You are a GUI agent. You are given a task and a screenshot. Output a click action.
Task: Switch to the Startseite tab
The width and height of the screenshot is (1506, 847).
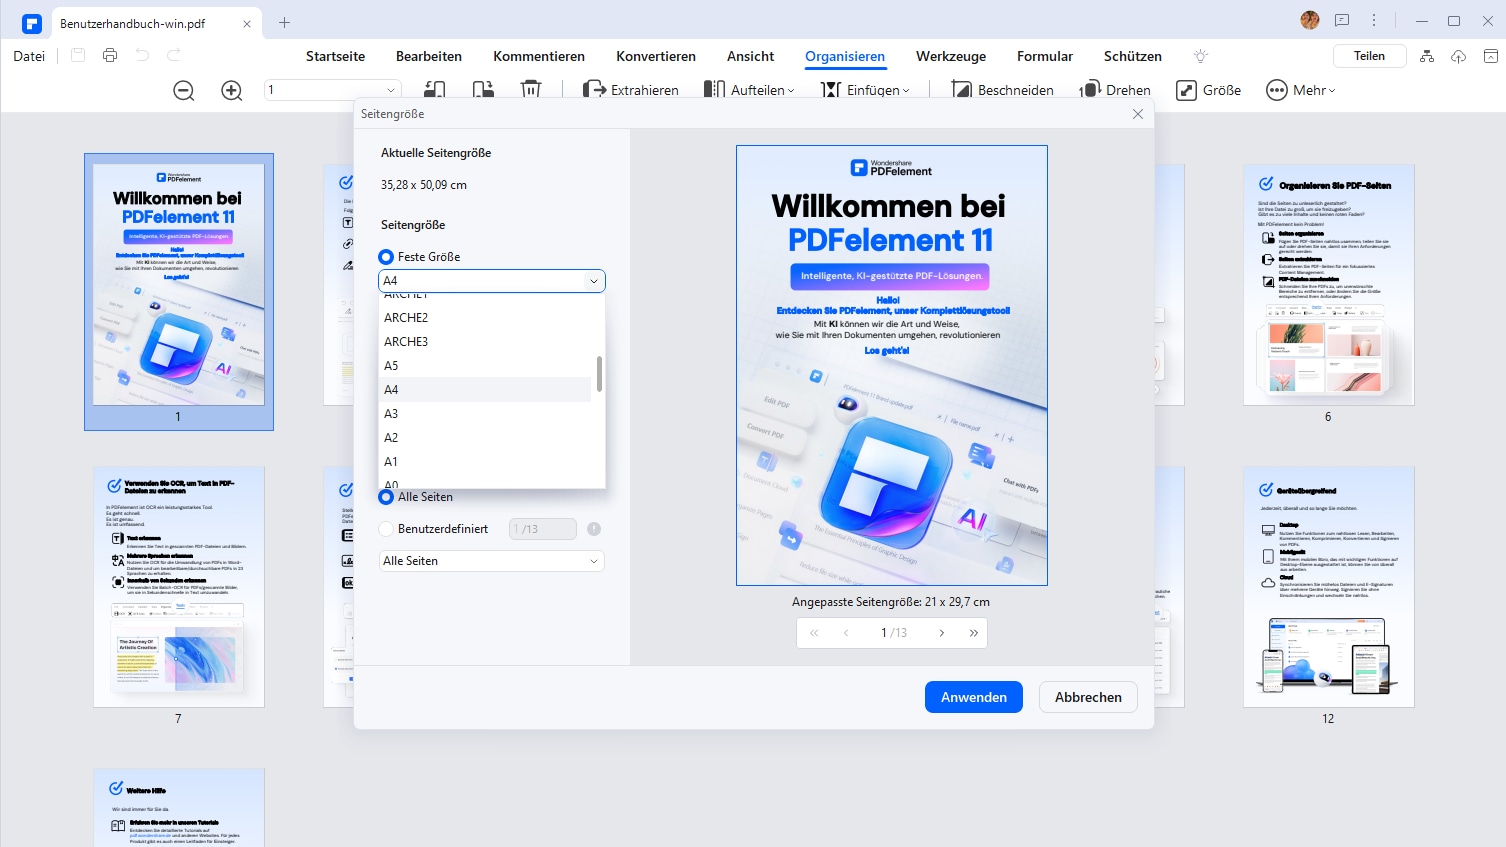(x=335, y=56)
